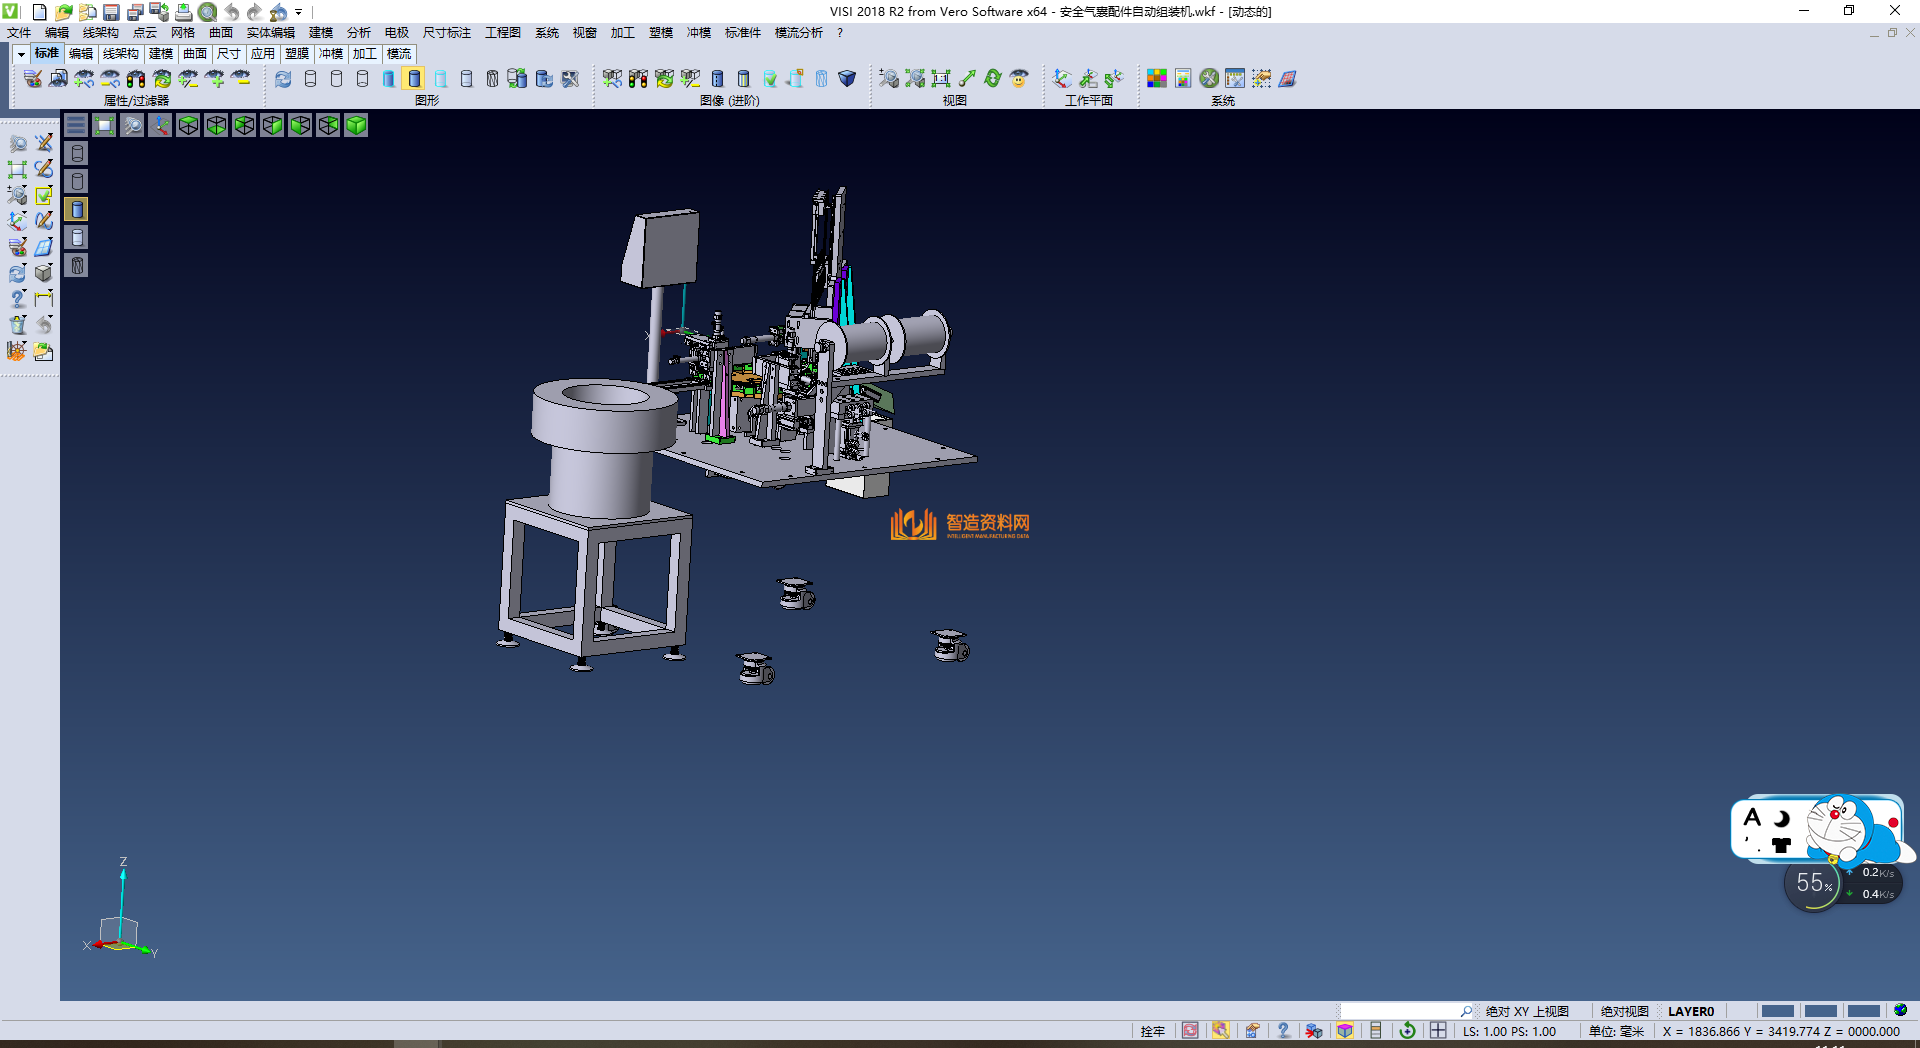Toggle the active shaded mode in left strip

(x=77, y=209)
